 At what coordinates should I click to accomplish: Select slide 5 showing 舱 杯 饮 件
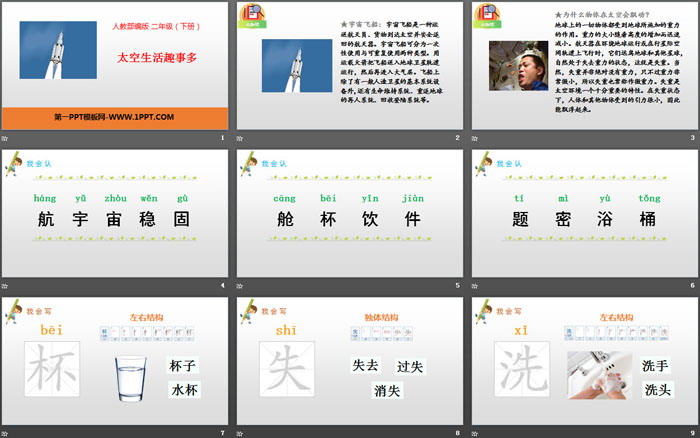pos(350,213)
